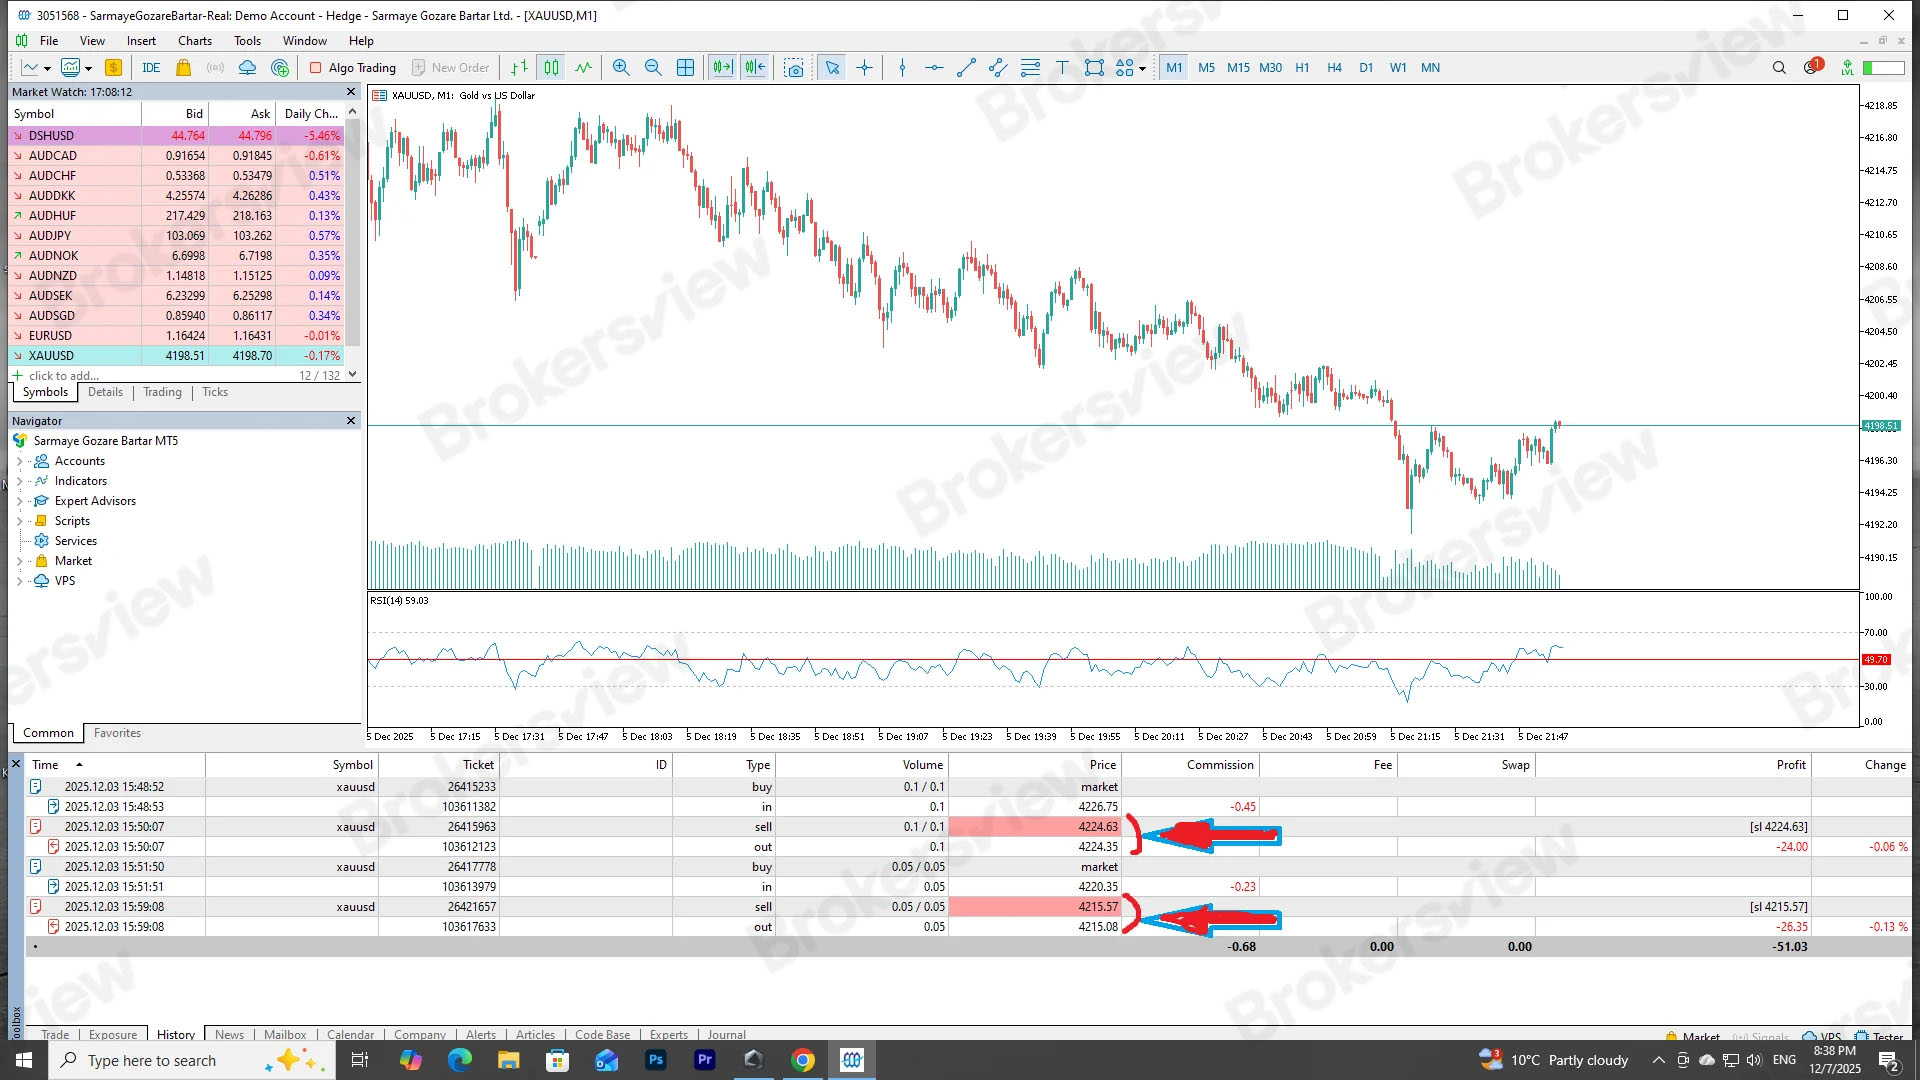Select the crosshair cursor tool

point(864,68)
